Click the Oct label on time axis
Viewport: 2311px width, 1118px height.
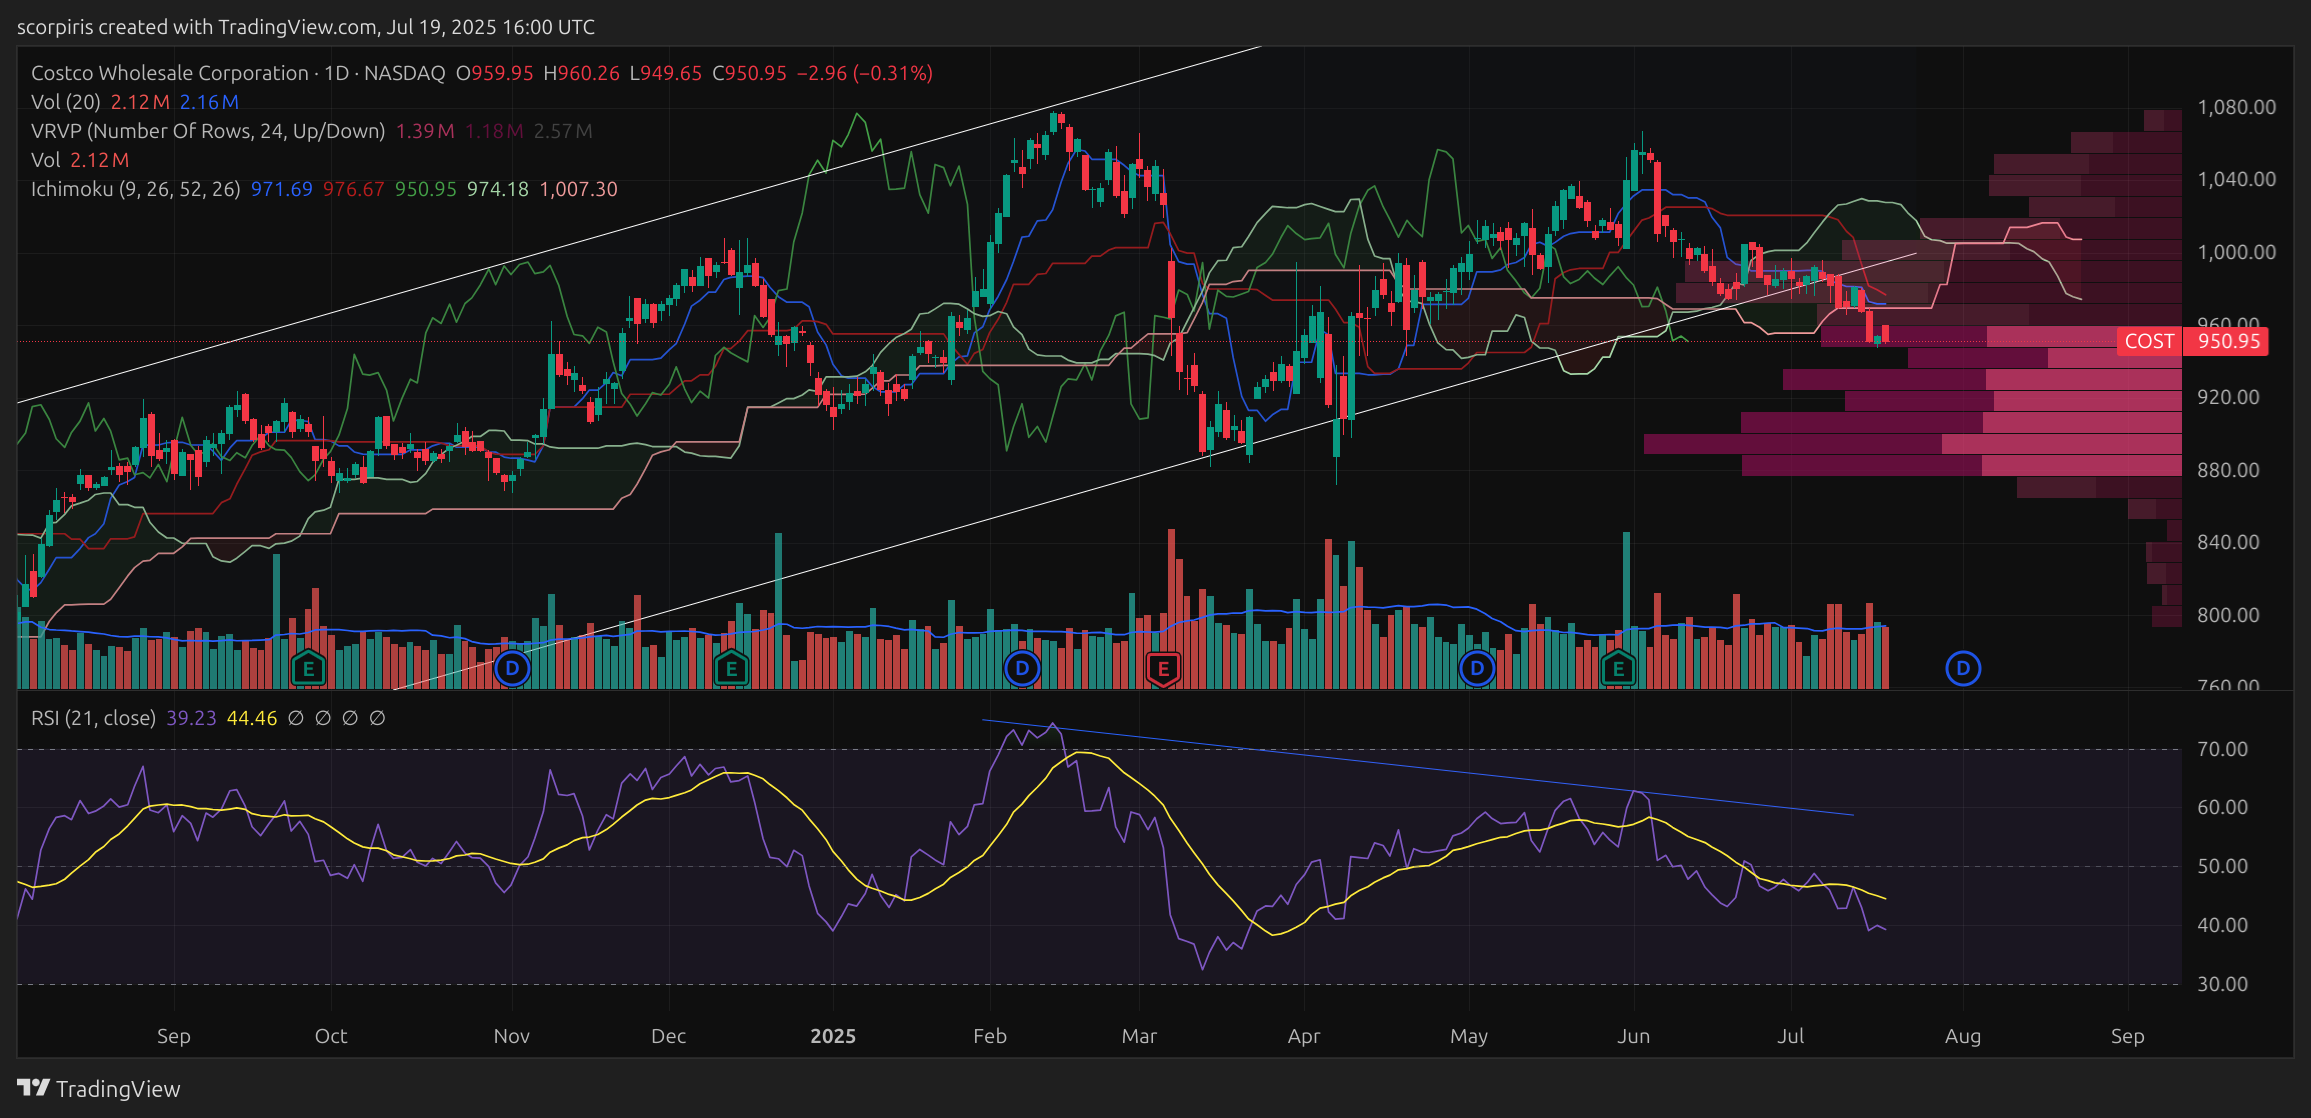331,1036
